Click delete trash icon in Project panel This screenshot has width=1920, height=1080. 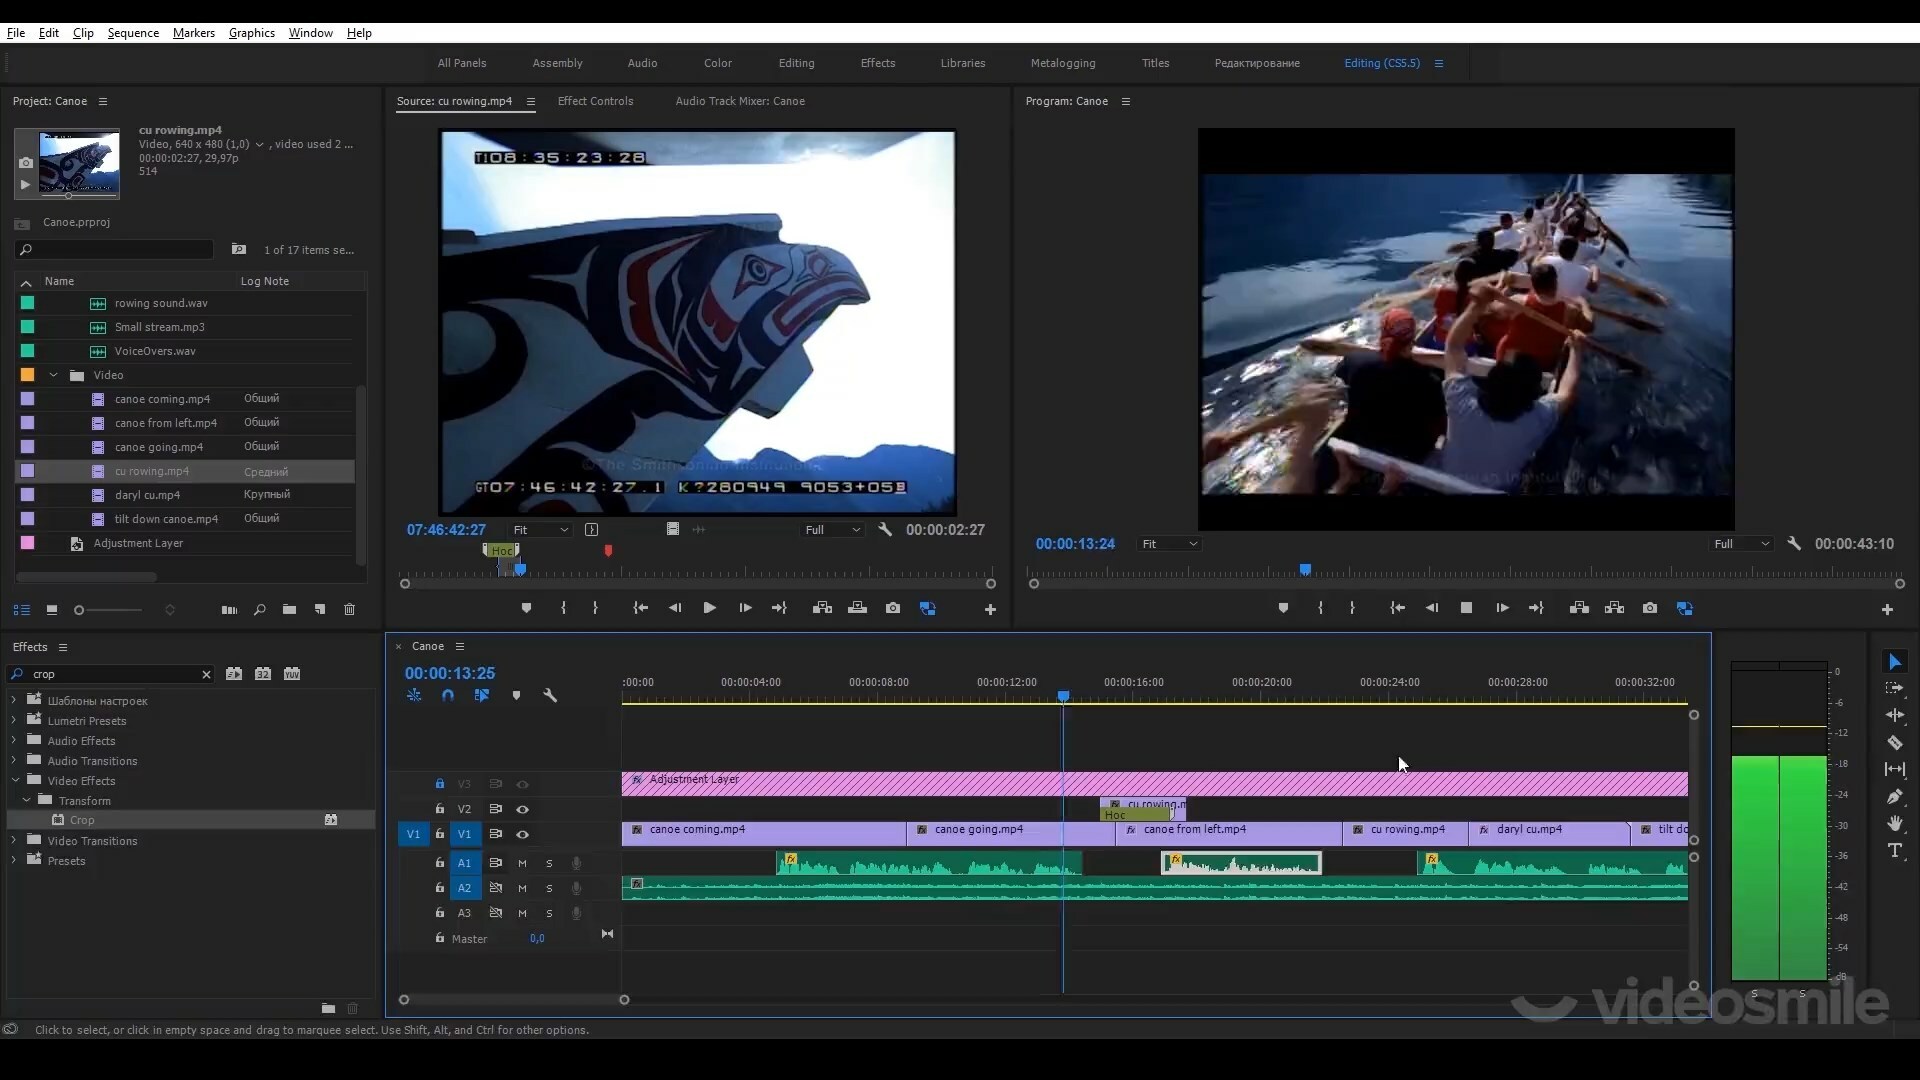[x=349, y=609]
